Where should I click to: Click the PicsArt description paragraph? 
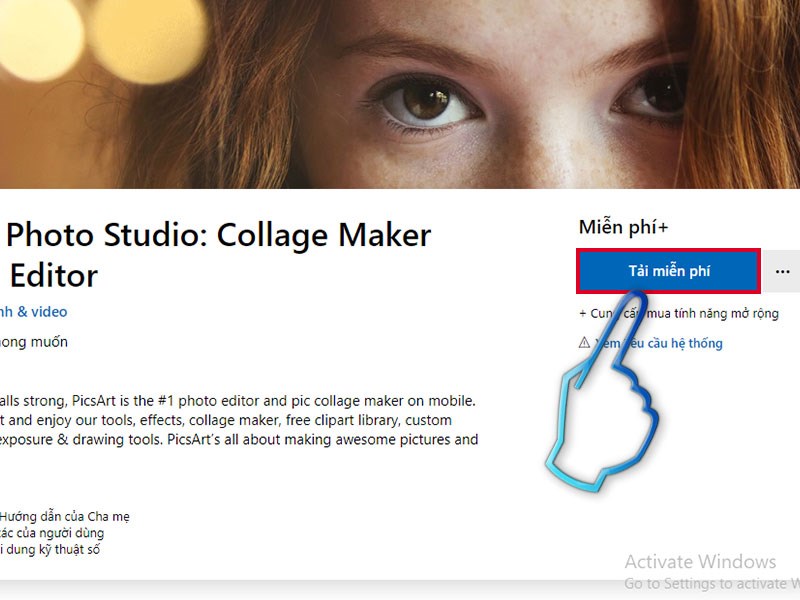point(238,420)
